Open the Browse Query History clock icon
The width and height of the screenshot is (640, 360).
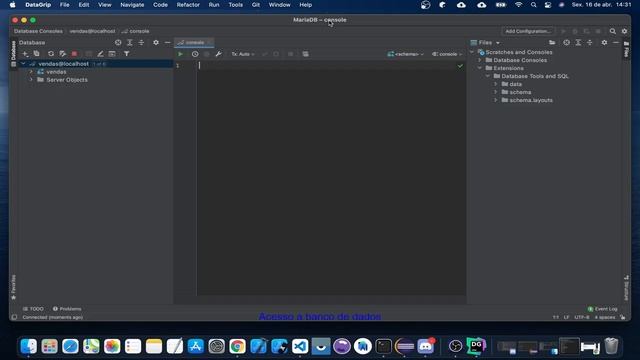pyautogui.click(x=195, y=54)
